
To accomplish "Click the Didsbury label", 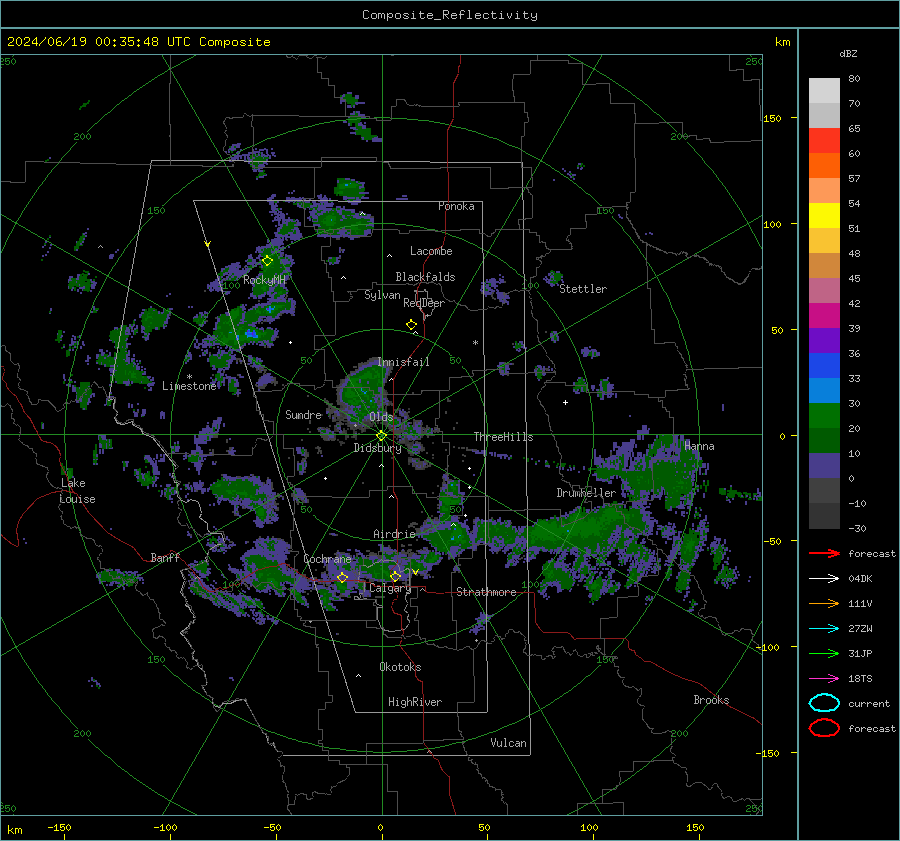I will click(x=377, y=448).
